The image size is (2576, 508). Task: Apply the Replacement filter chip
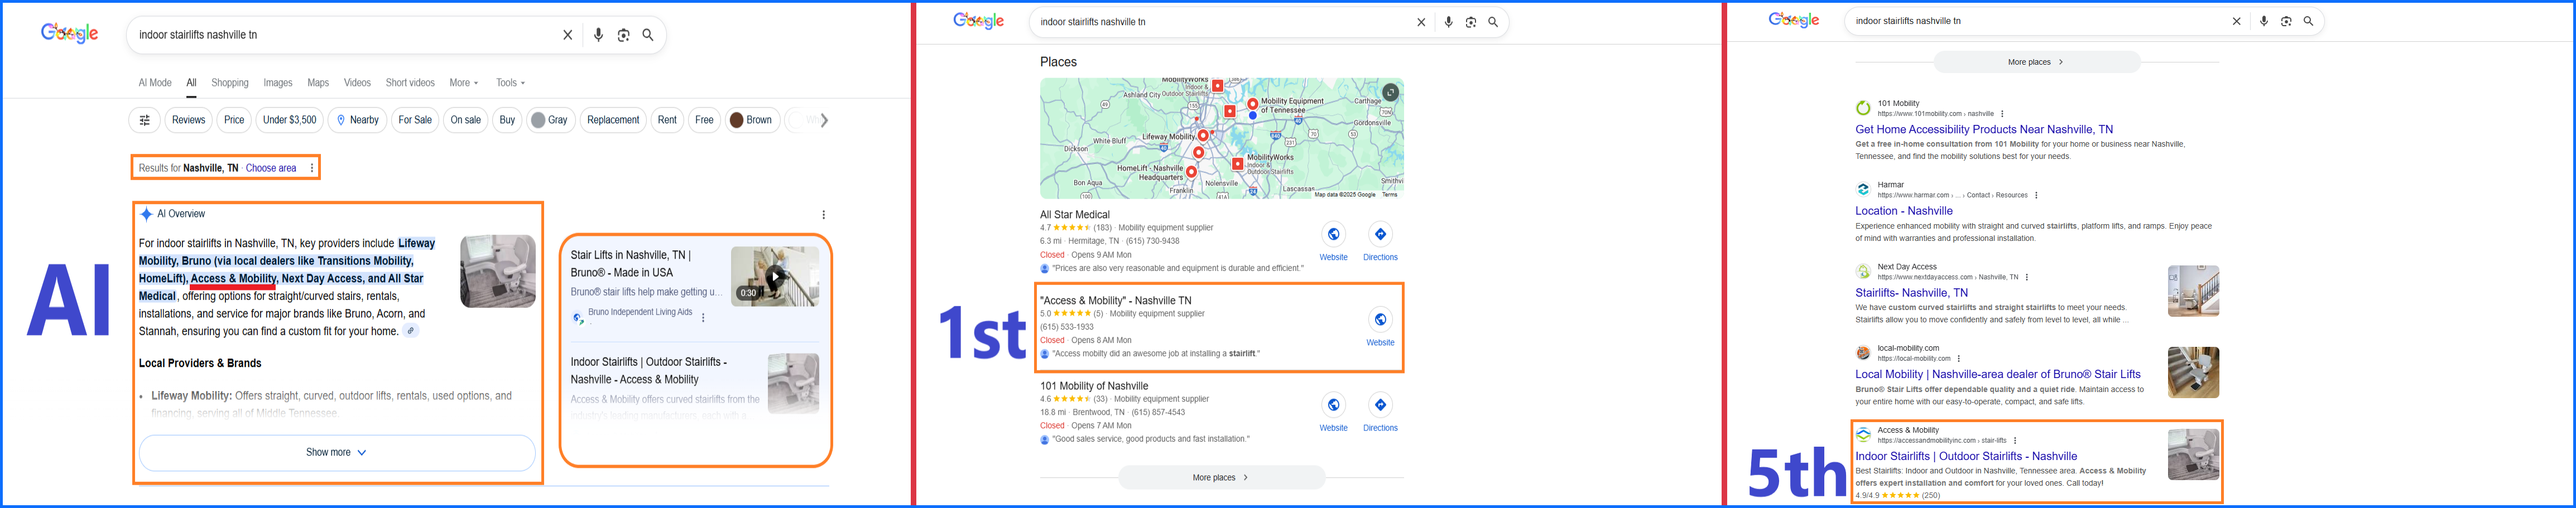pyautogui.click(x=613, y=120)
